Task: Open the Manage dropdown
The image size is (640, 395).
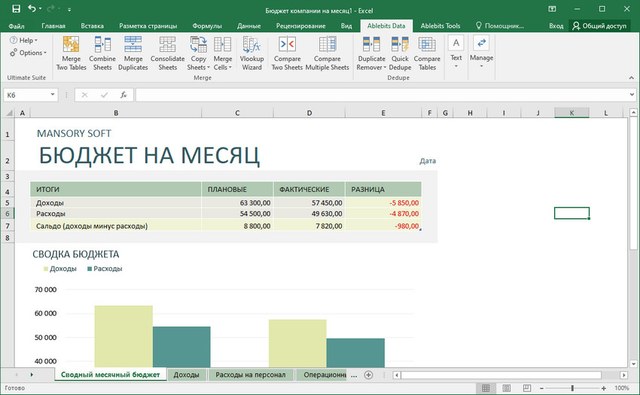Action: point(481,52)
